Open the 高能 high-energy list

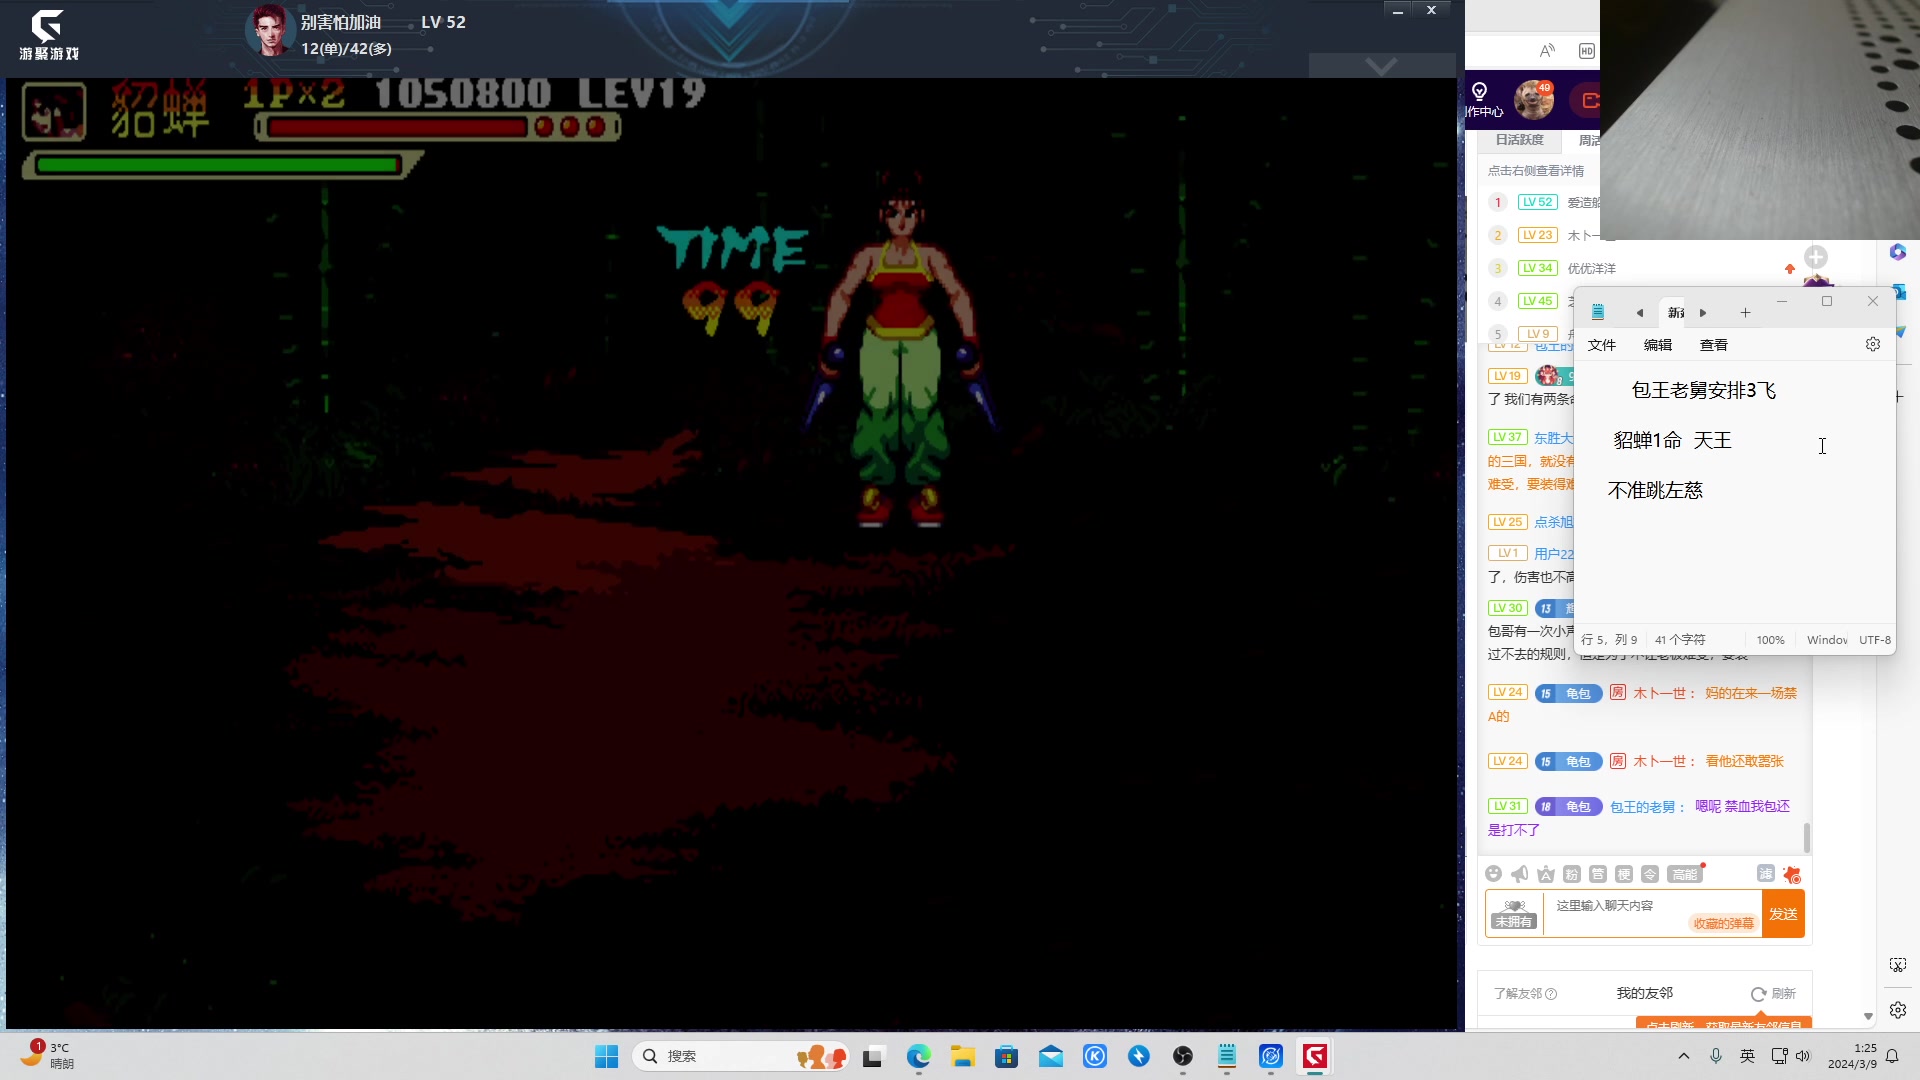(x=1685, y=874)
